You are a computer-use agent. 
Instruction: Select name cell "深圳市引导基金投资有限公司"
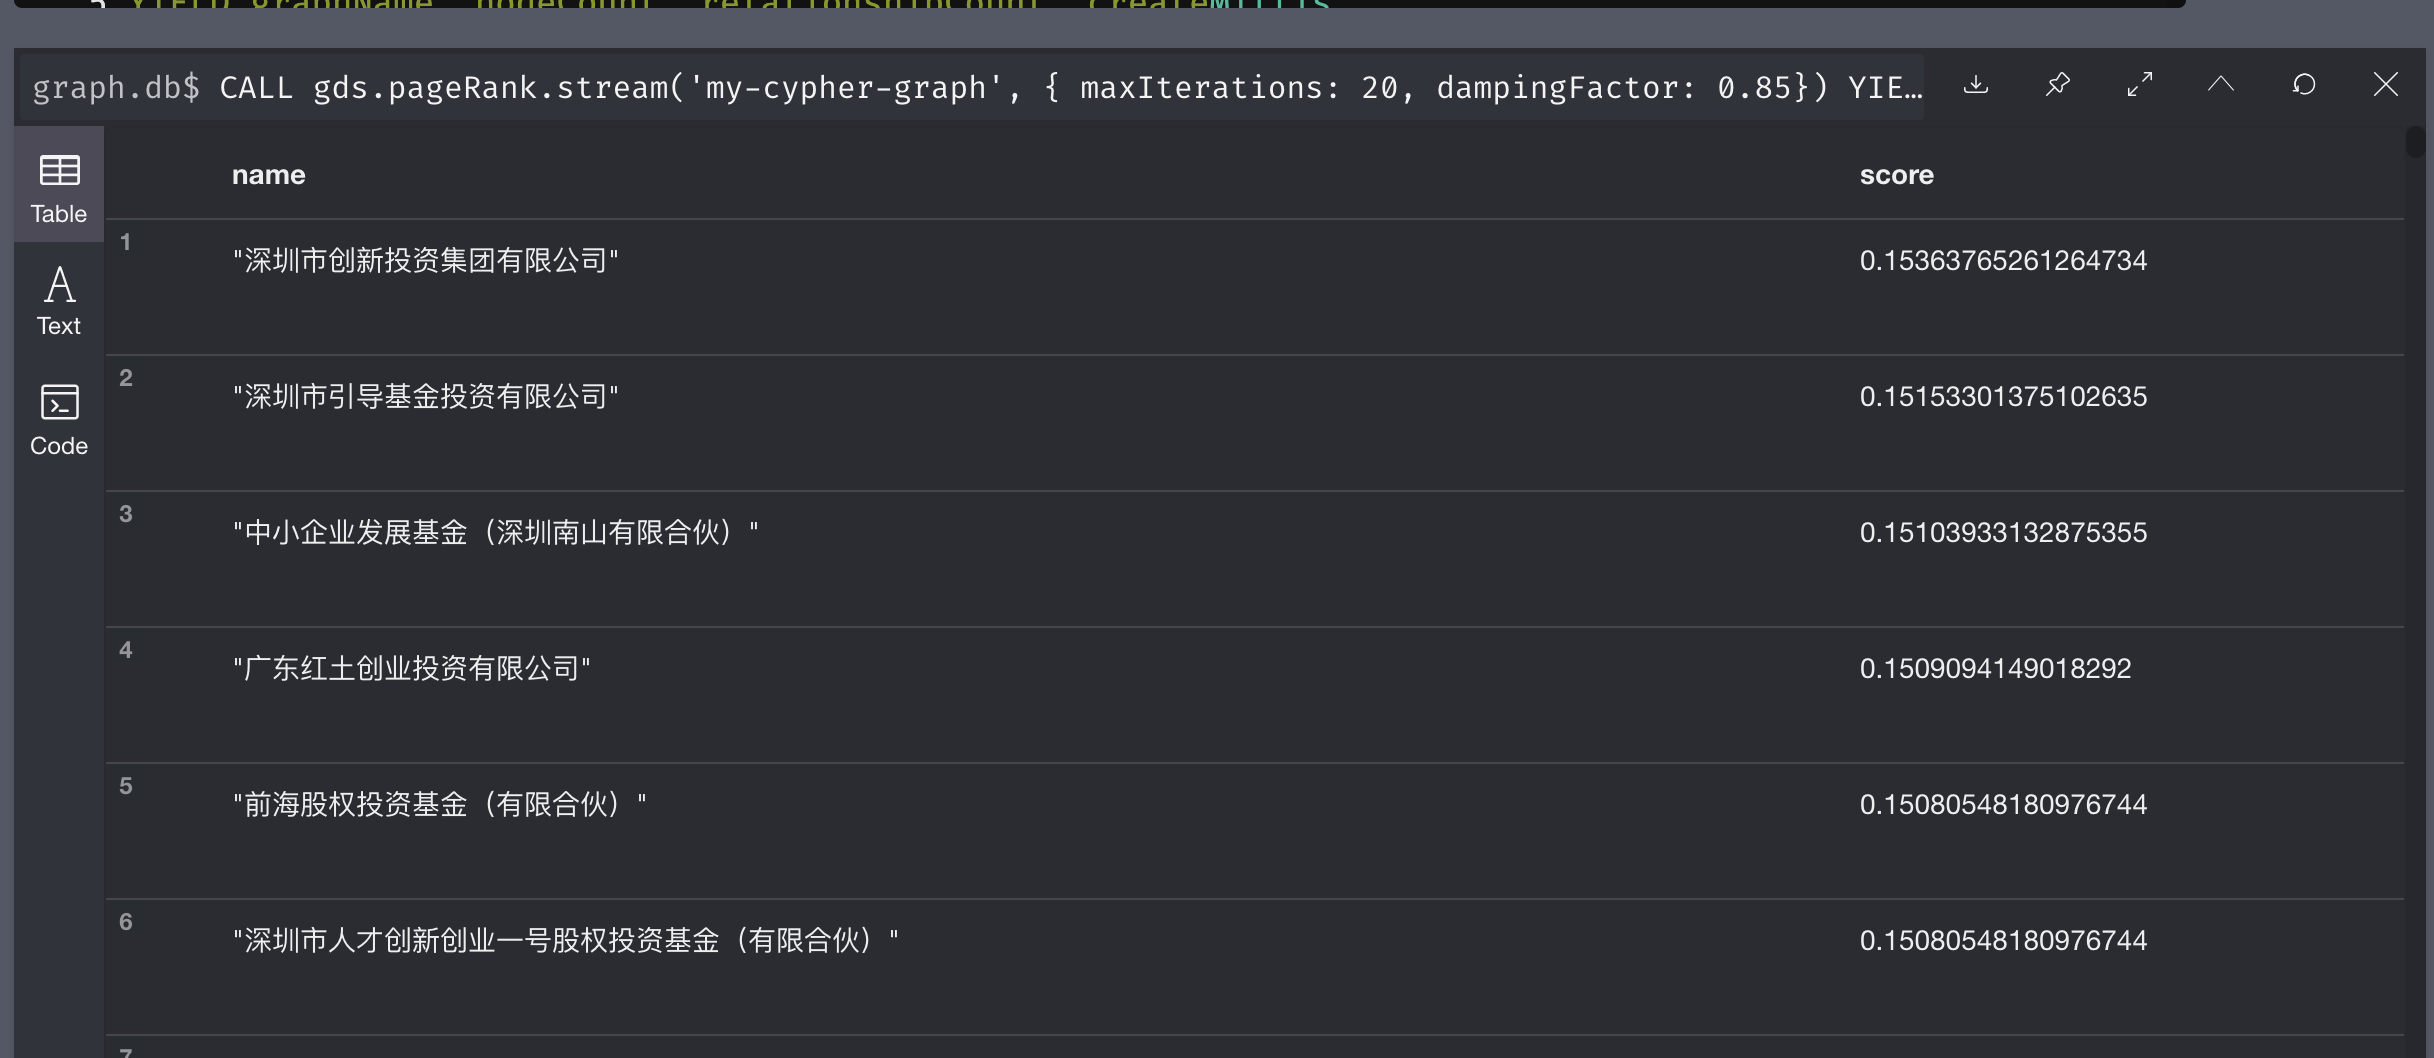[426, 397]
